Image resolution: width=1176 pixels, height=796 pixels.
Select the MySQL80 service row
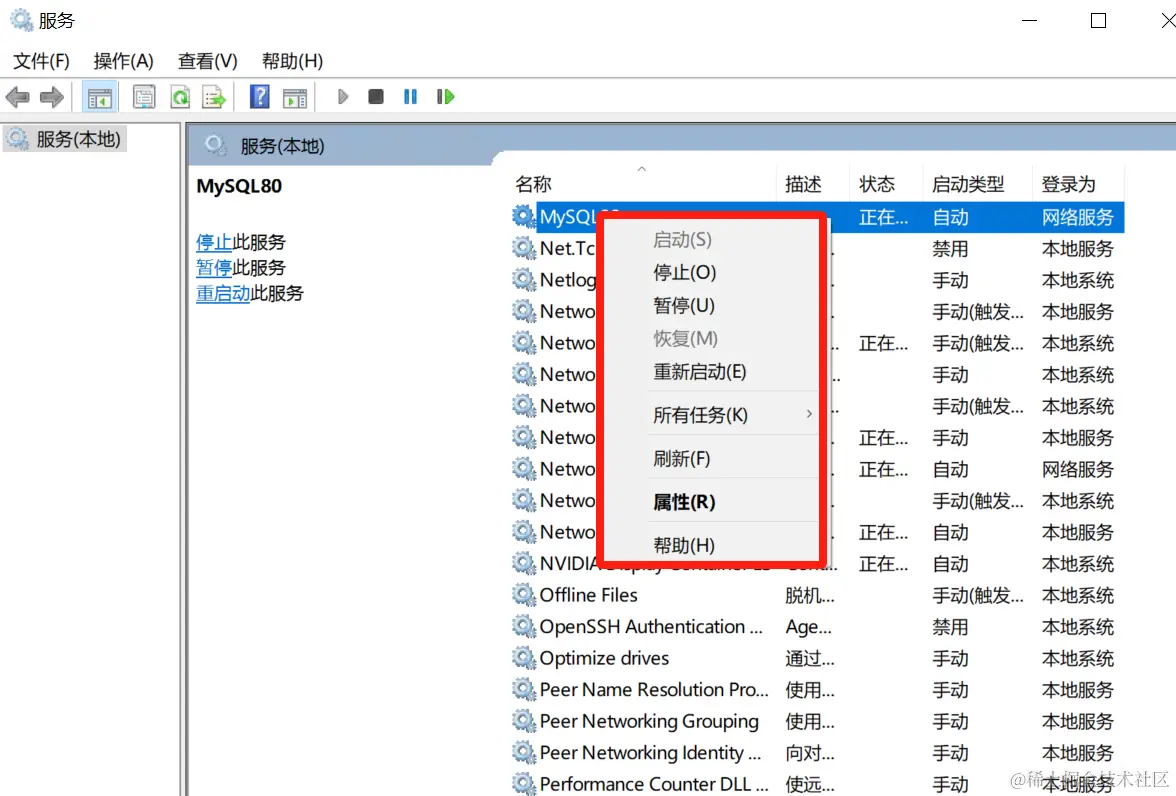point(818,217)
